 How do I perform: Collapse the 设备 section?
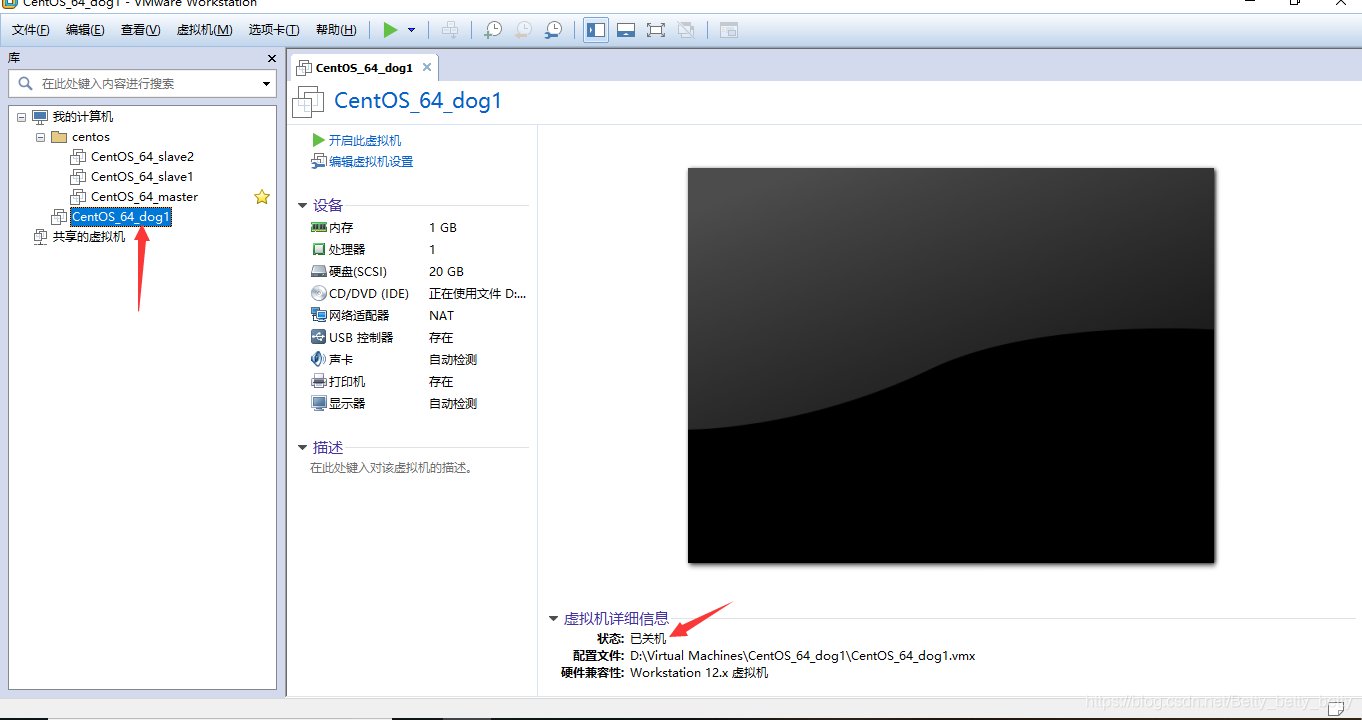tap(303, 206)
